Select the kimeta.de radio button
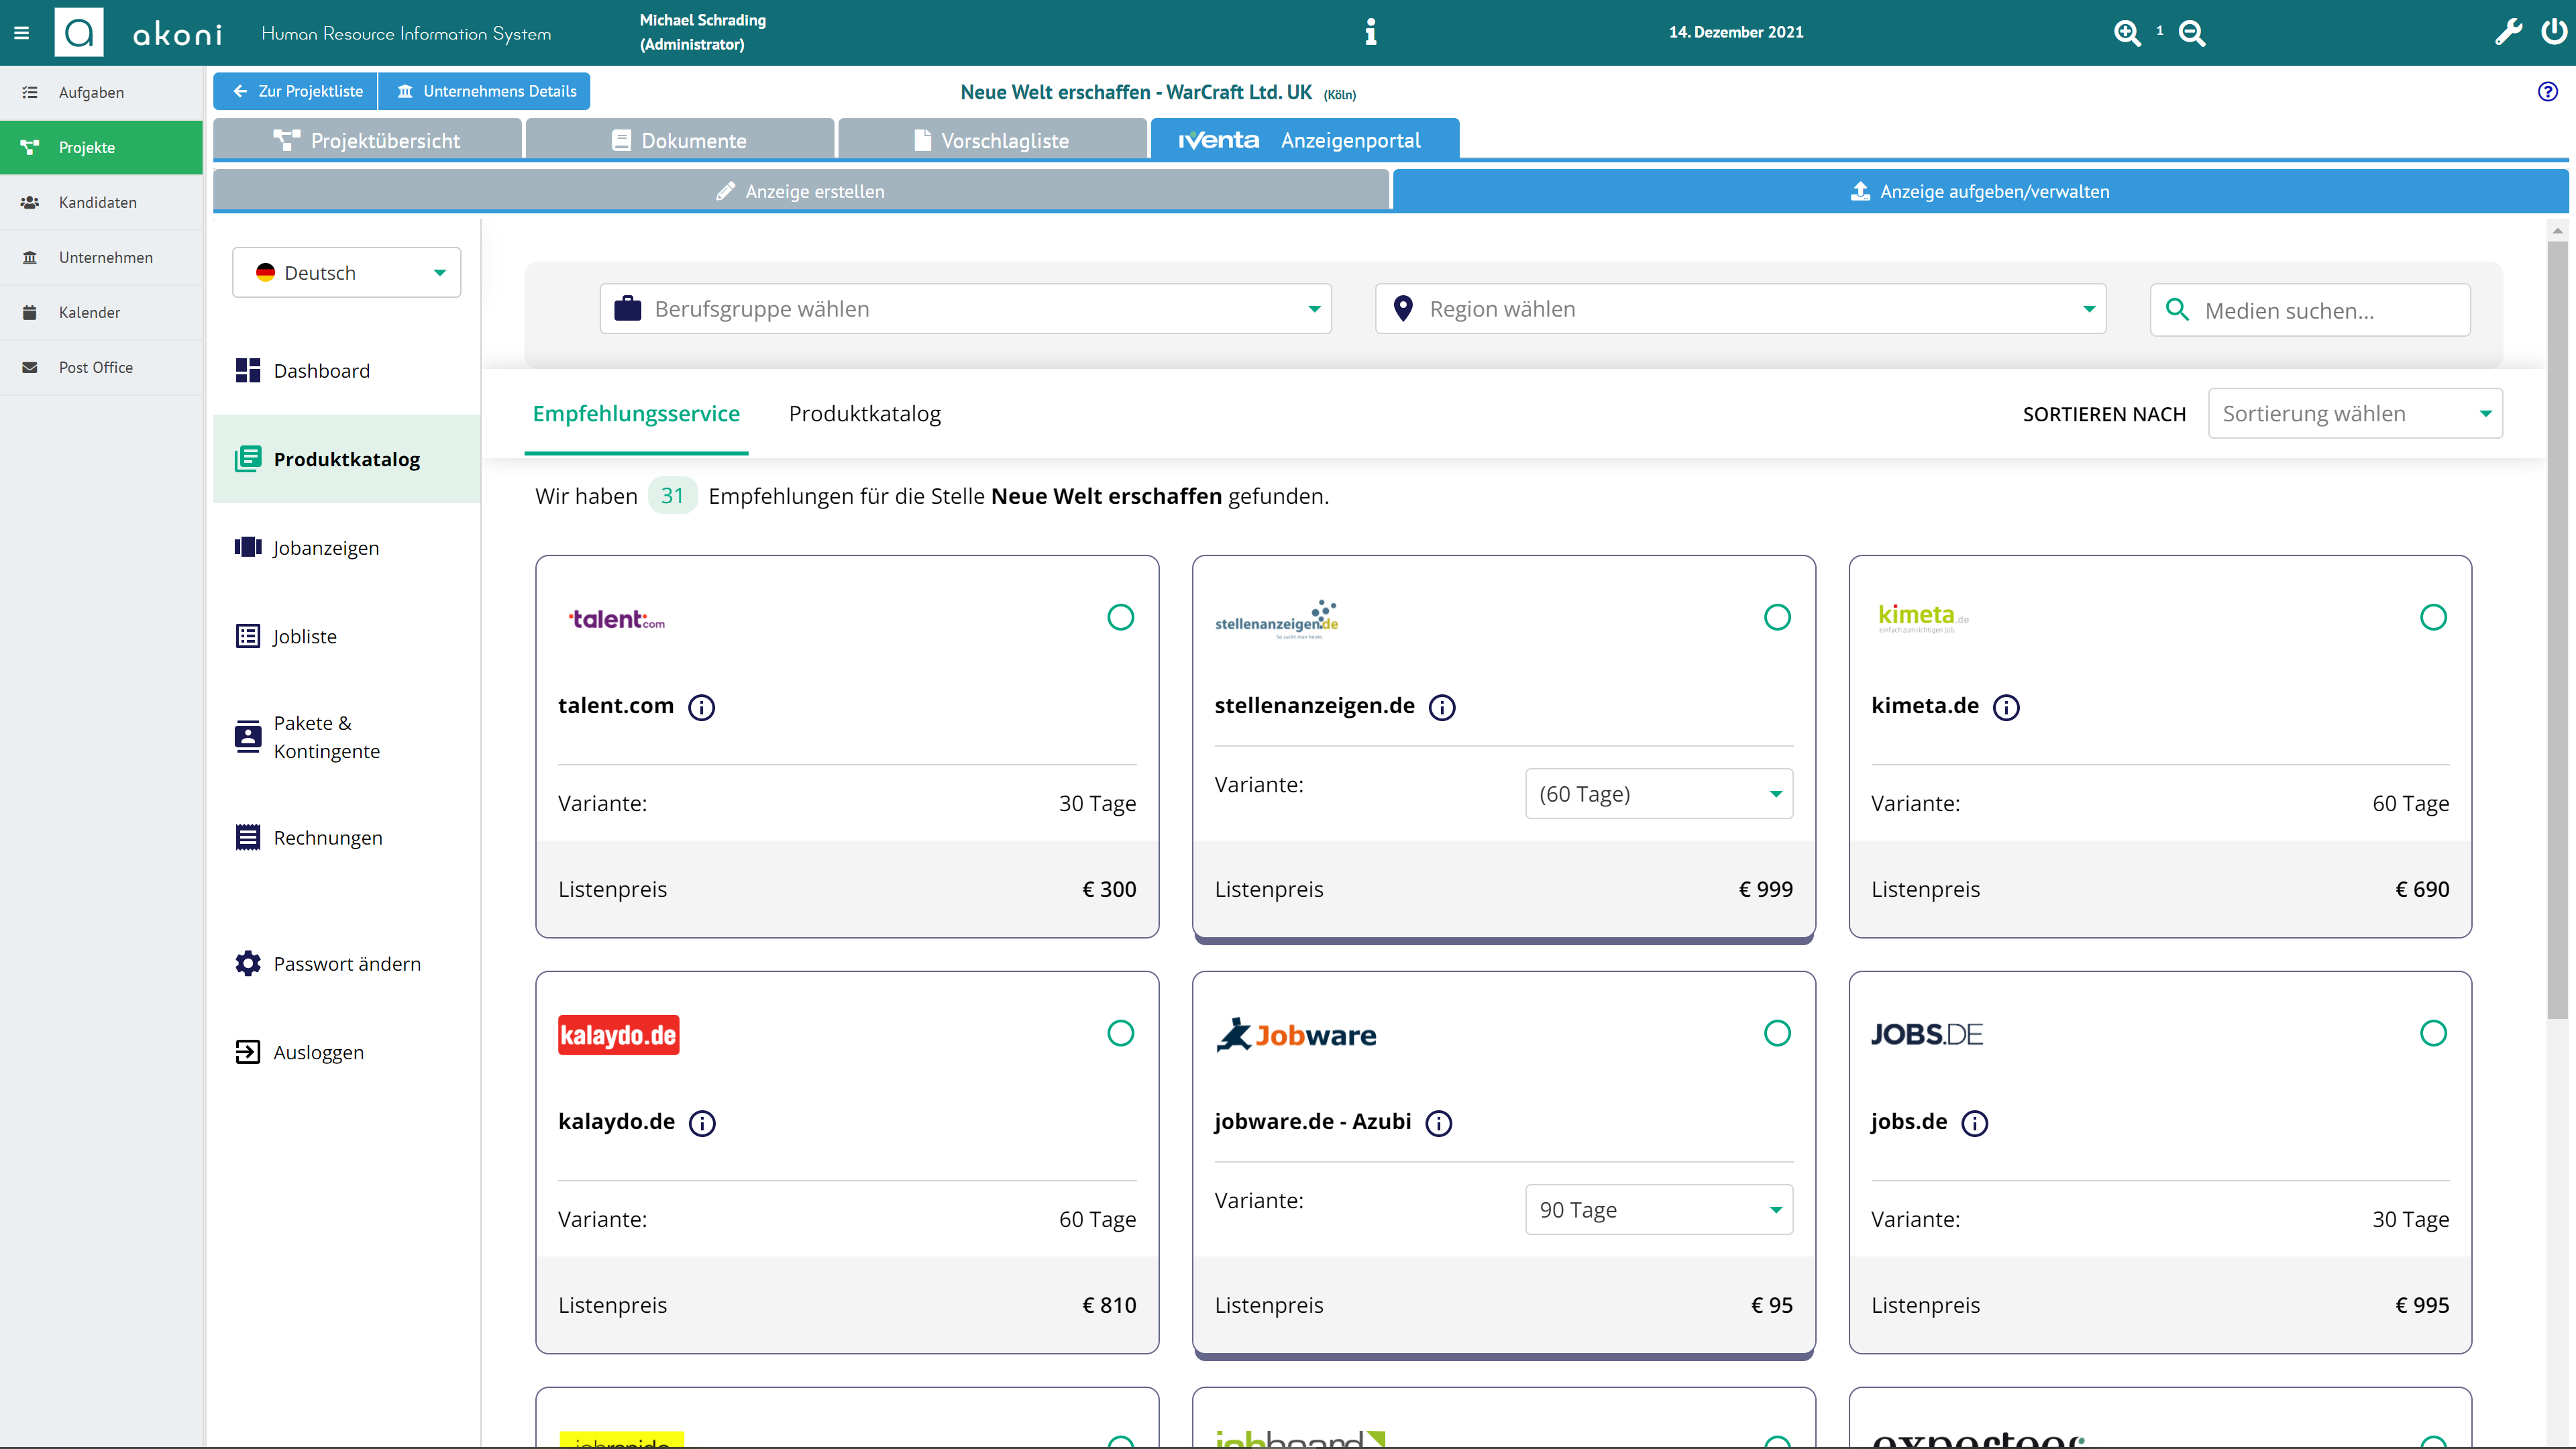 tap(2433, 617)
